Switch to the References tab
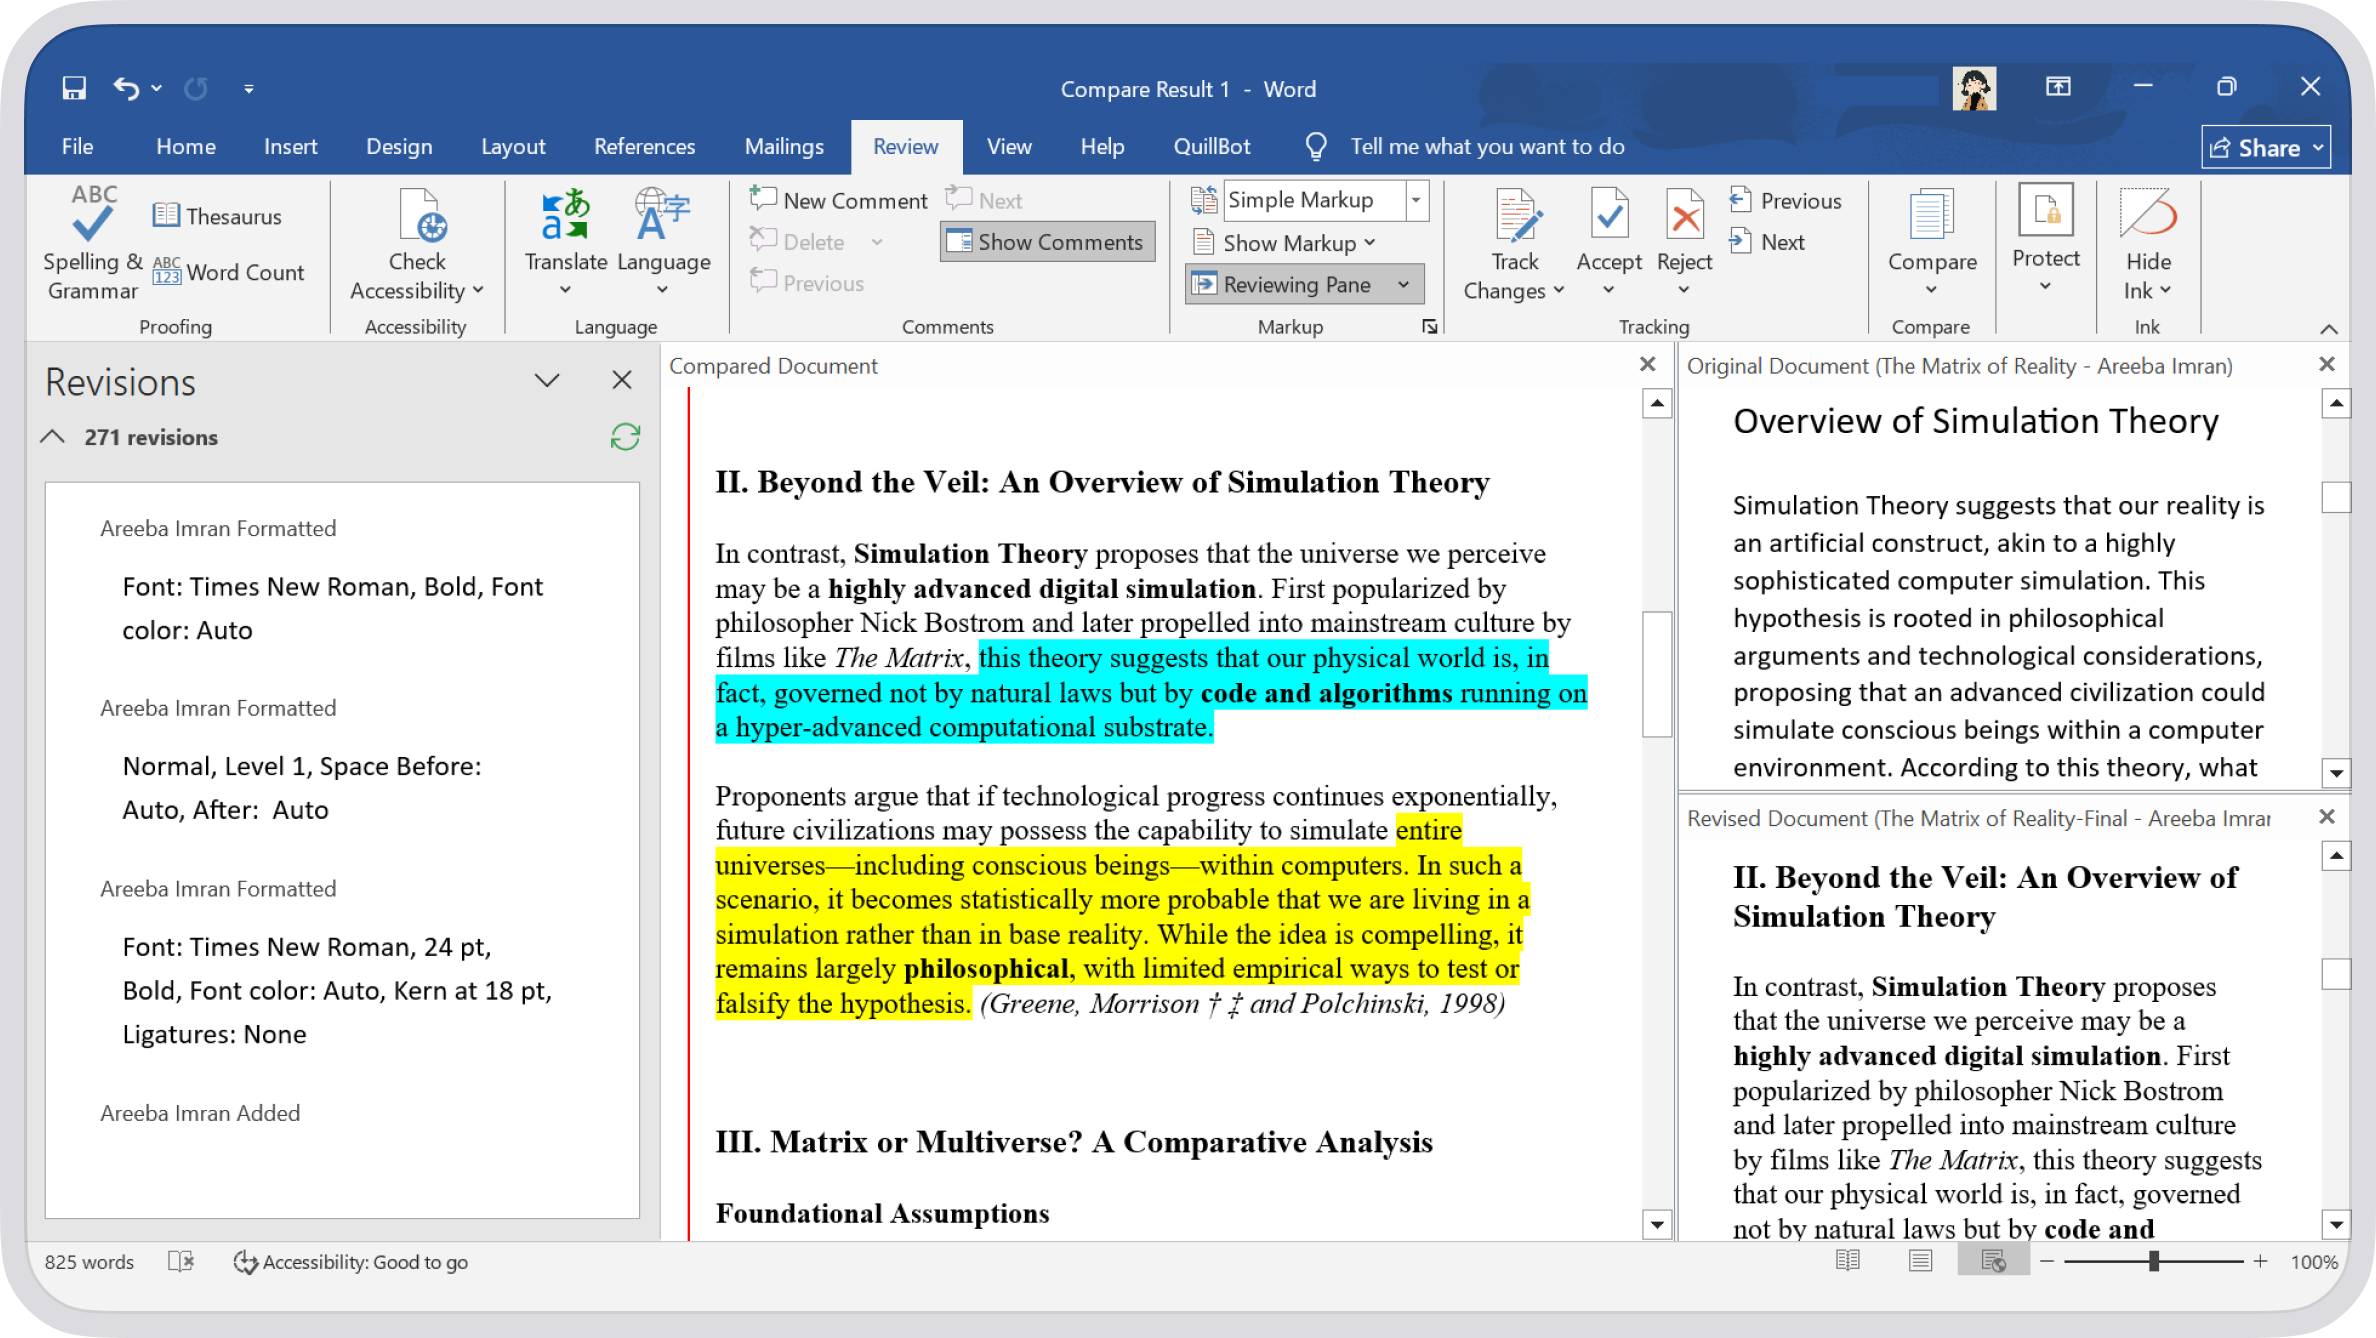The height and width of the screenshot is (1338, 2376). click(x=644, y=146)
